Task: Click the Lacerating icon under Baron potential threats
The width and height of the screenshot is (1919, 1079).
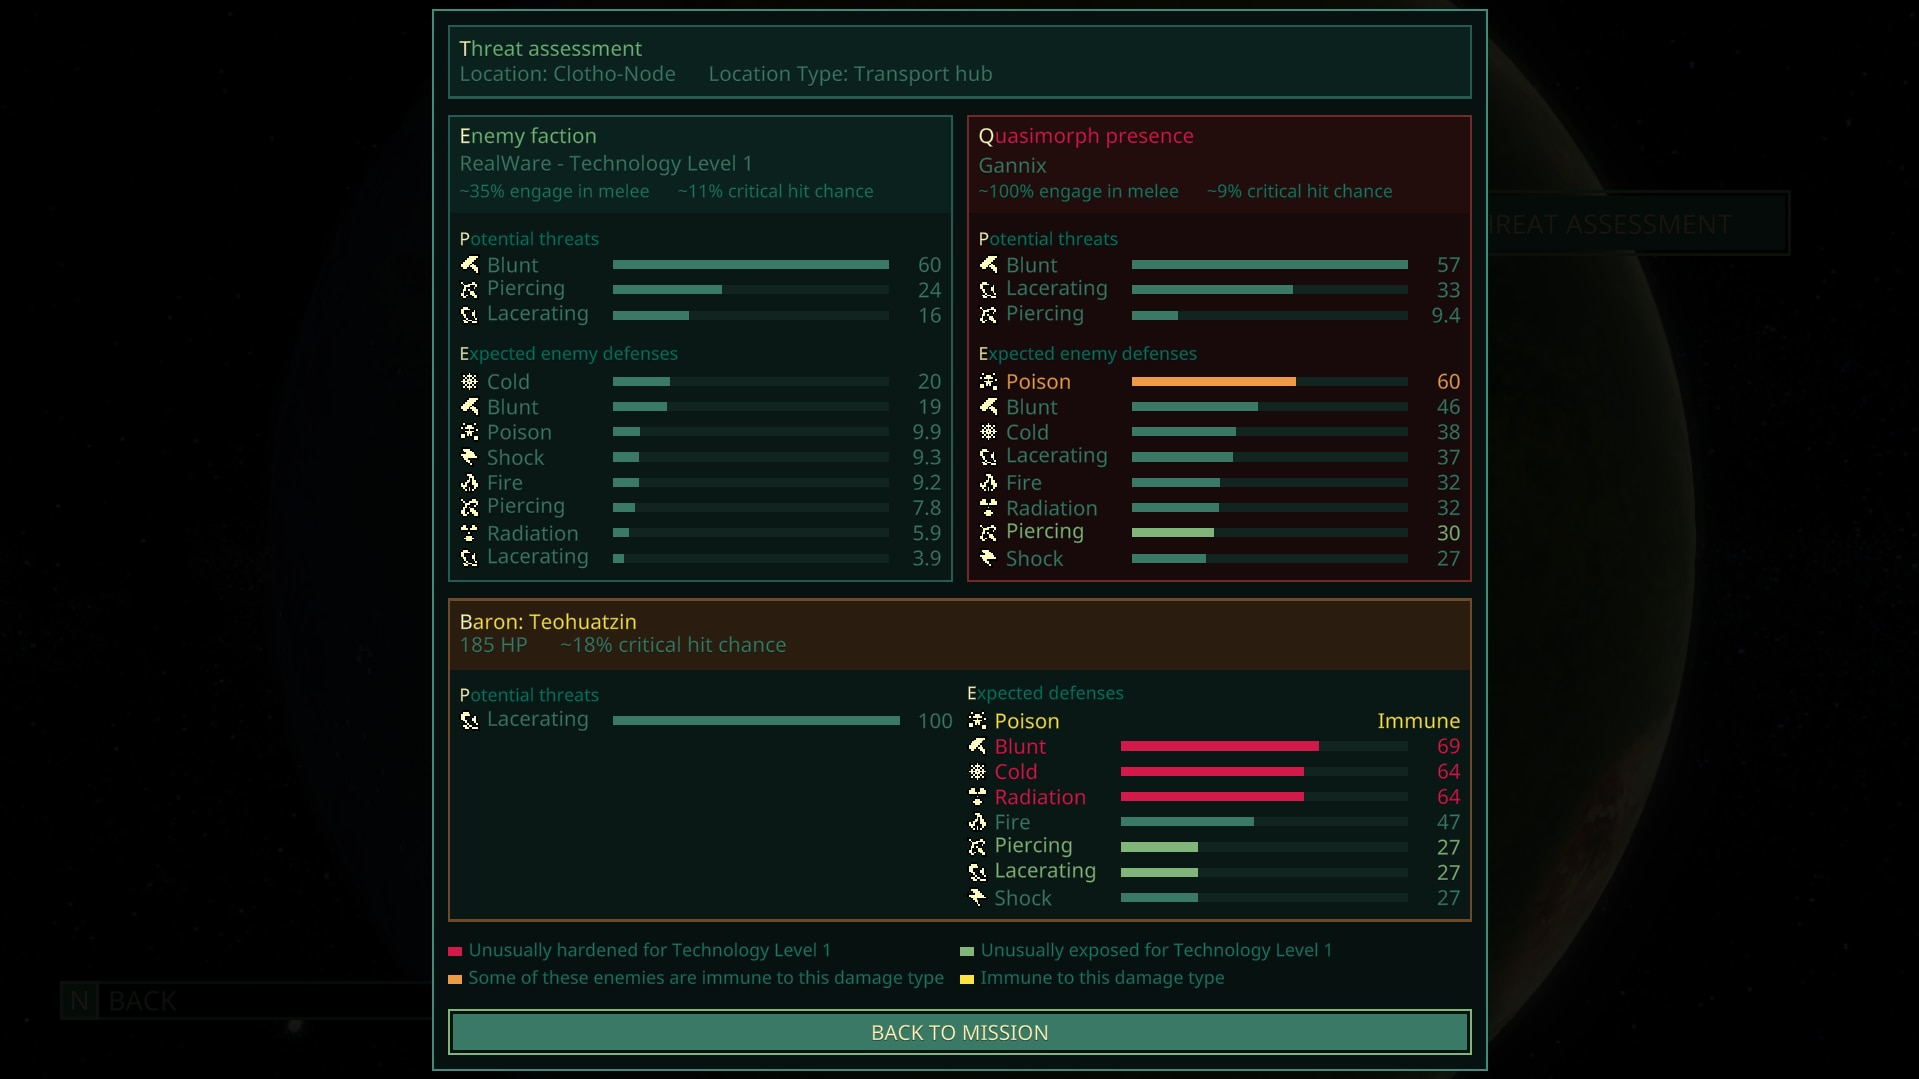Action: [469, 720]
